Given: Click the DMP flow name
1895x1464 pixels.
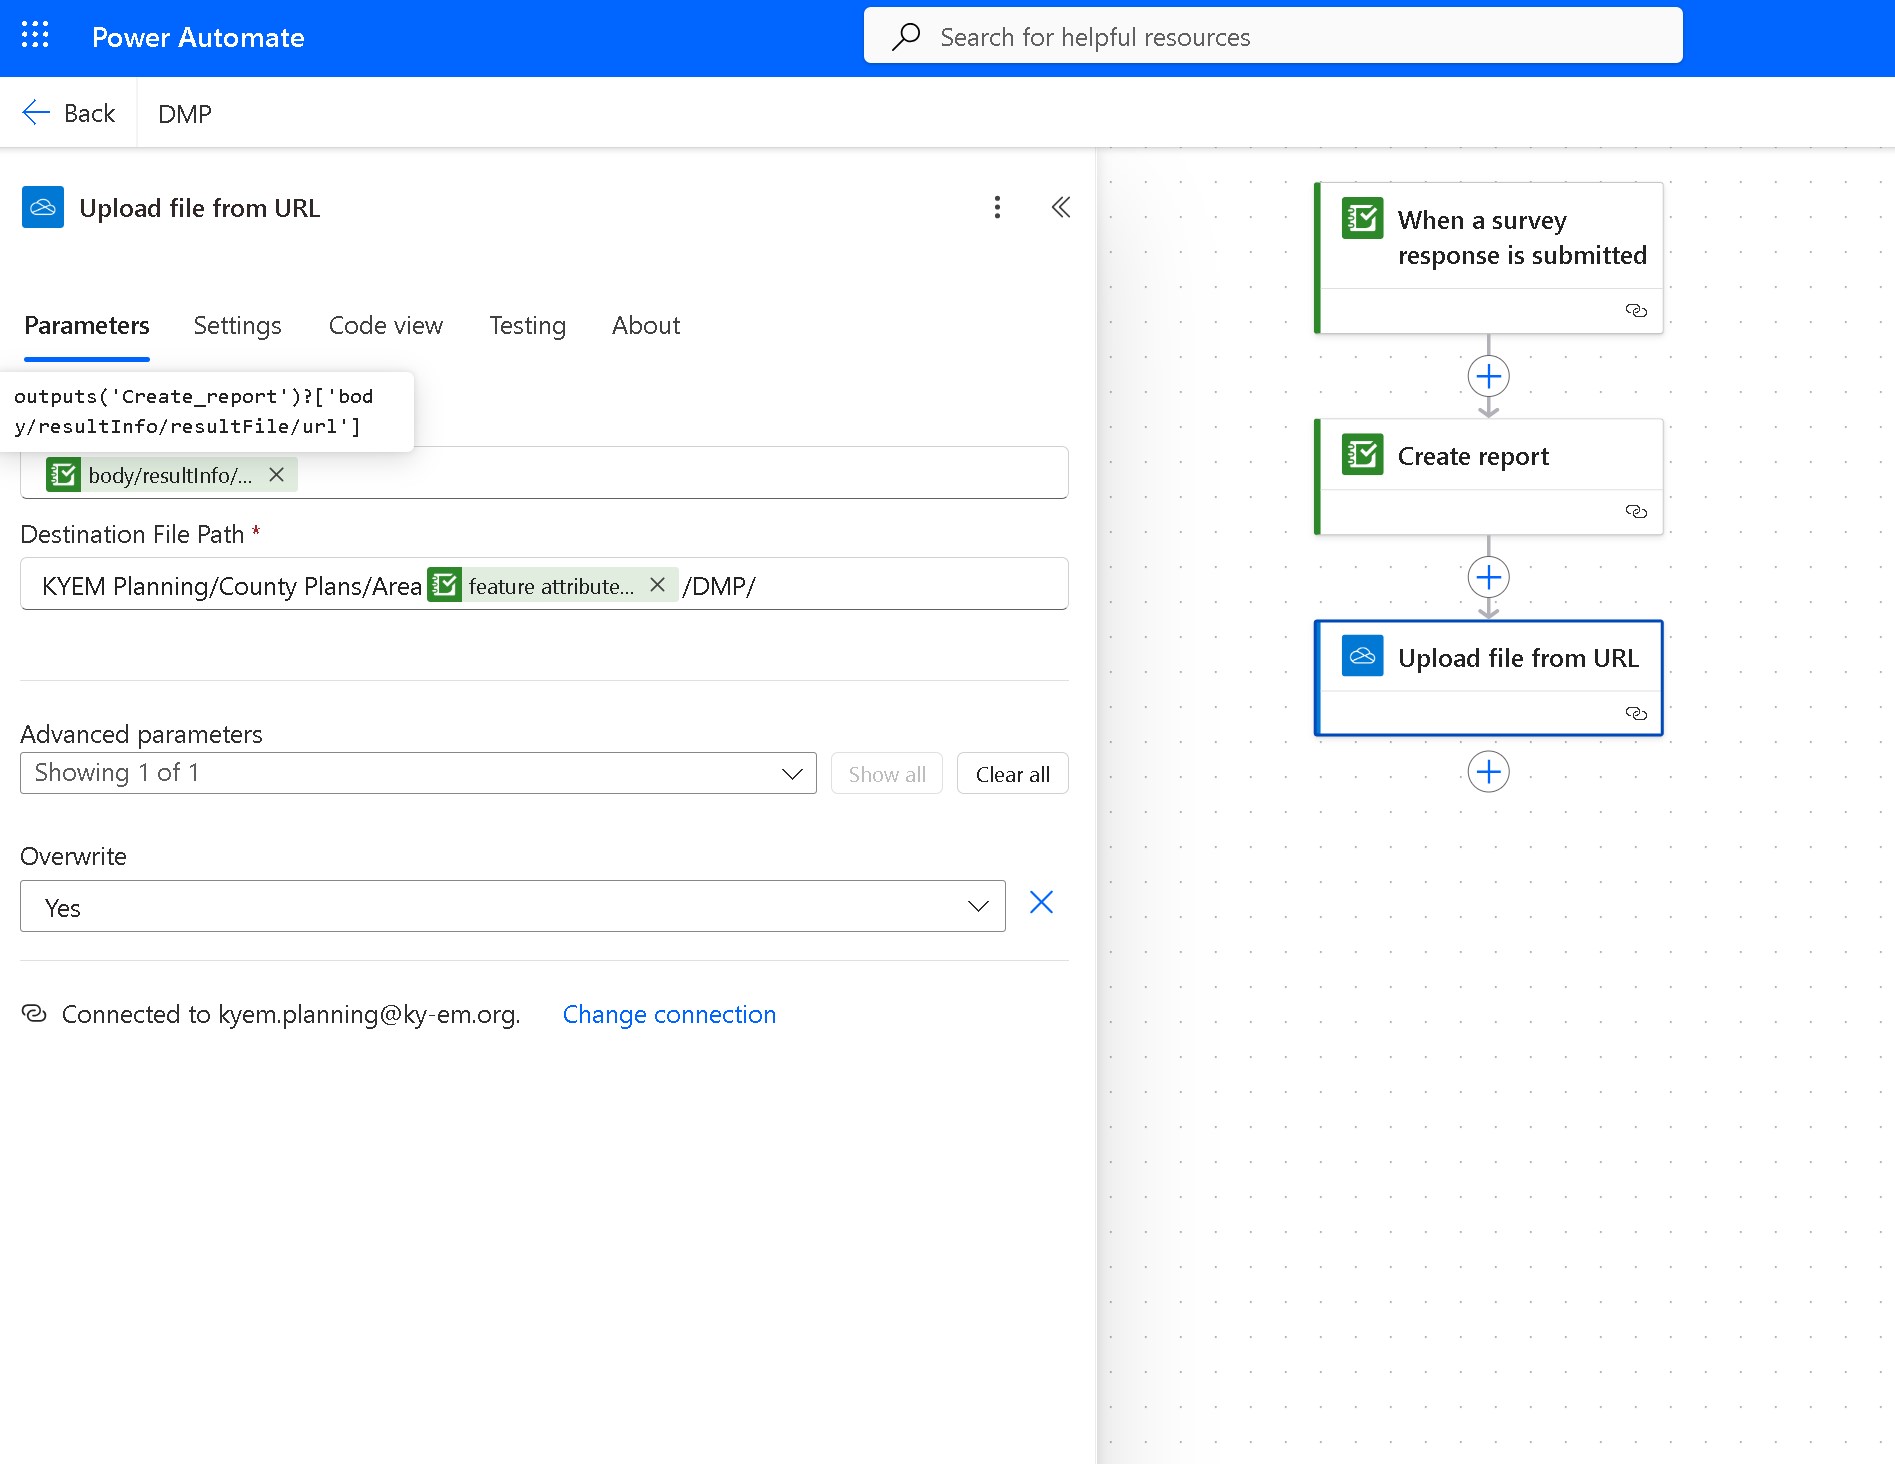Looking at the screenshot, I should (185, 114).
